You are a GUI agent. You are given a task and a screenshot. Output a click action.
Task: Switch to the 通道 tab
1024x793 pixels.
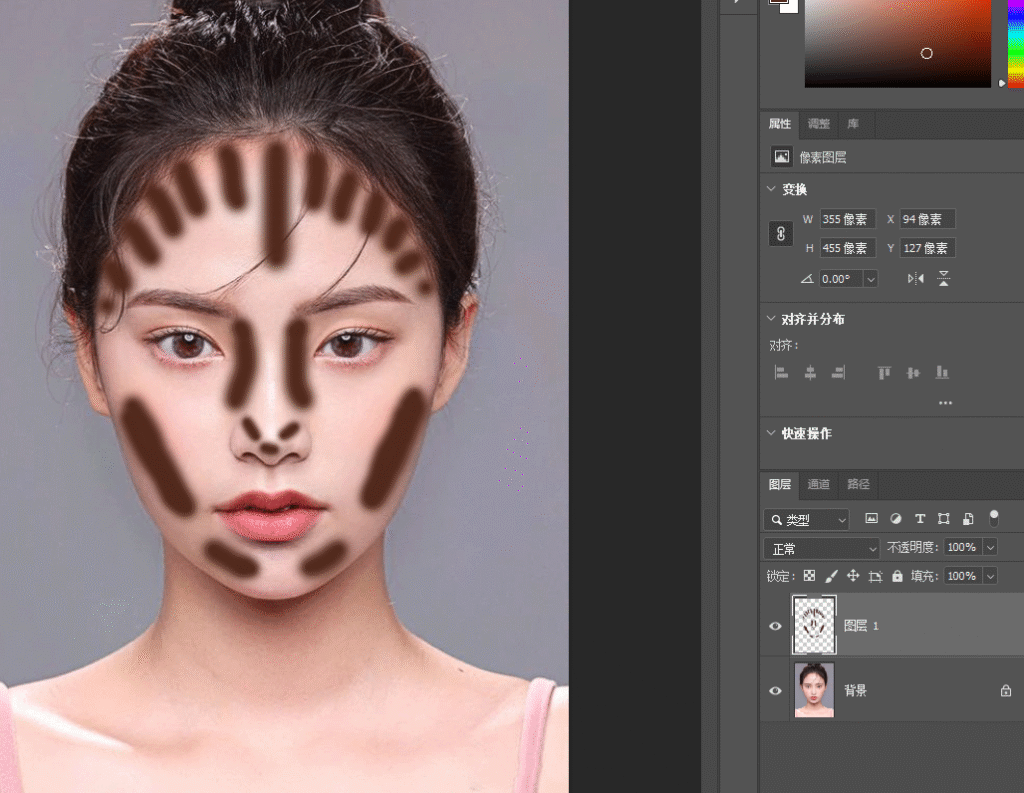[x=818, y=484]
